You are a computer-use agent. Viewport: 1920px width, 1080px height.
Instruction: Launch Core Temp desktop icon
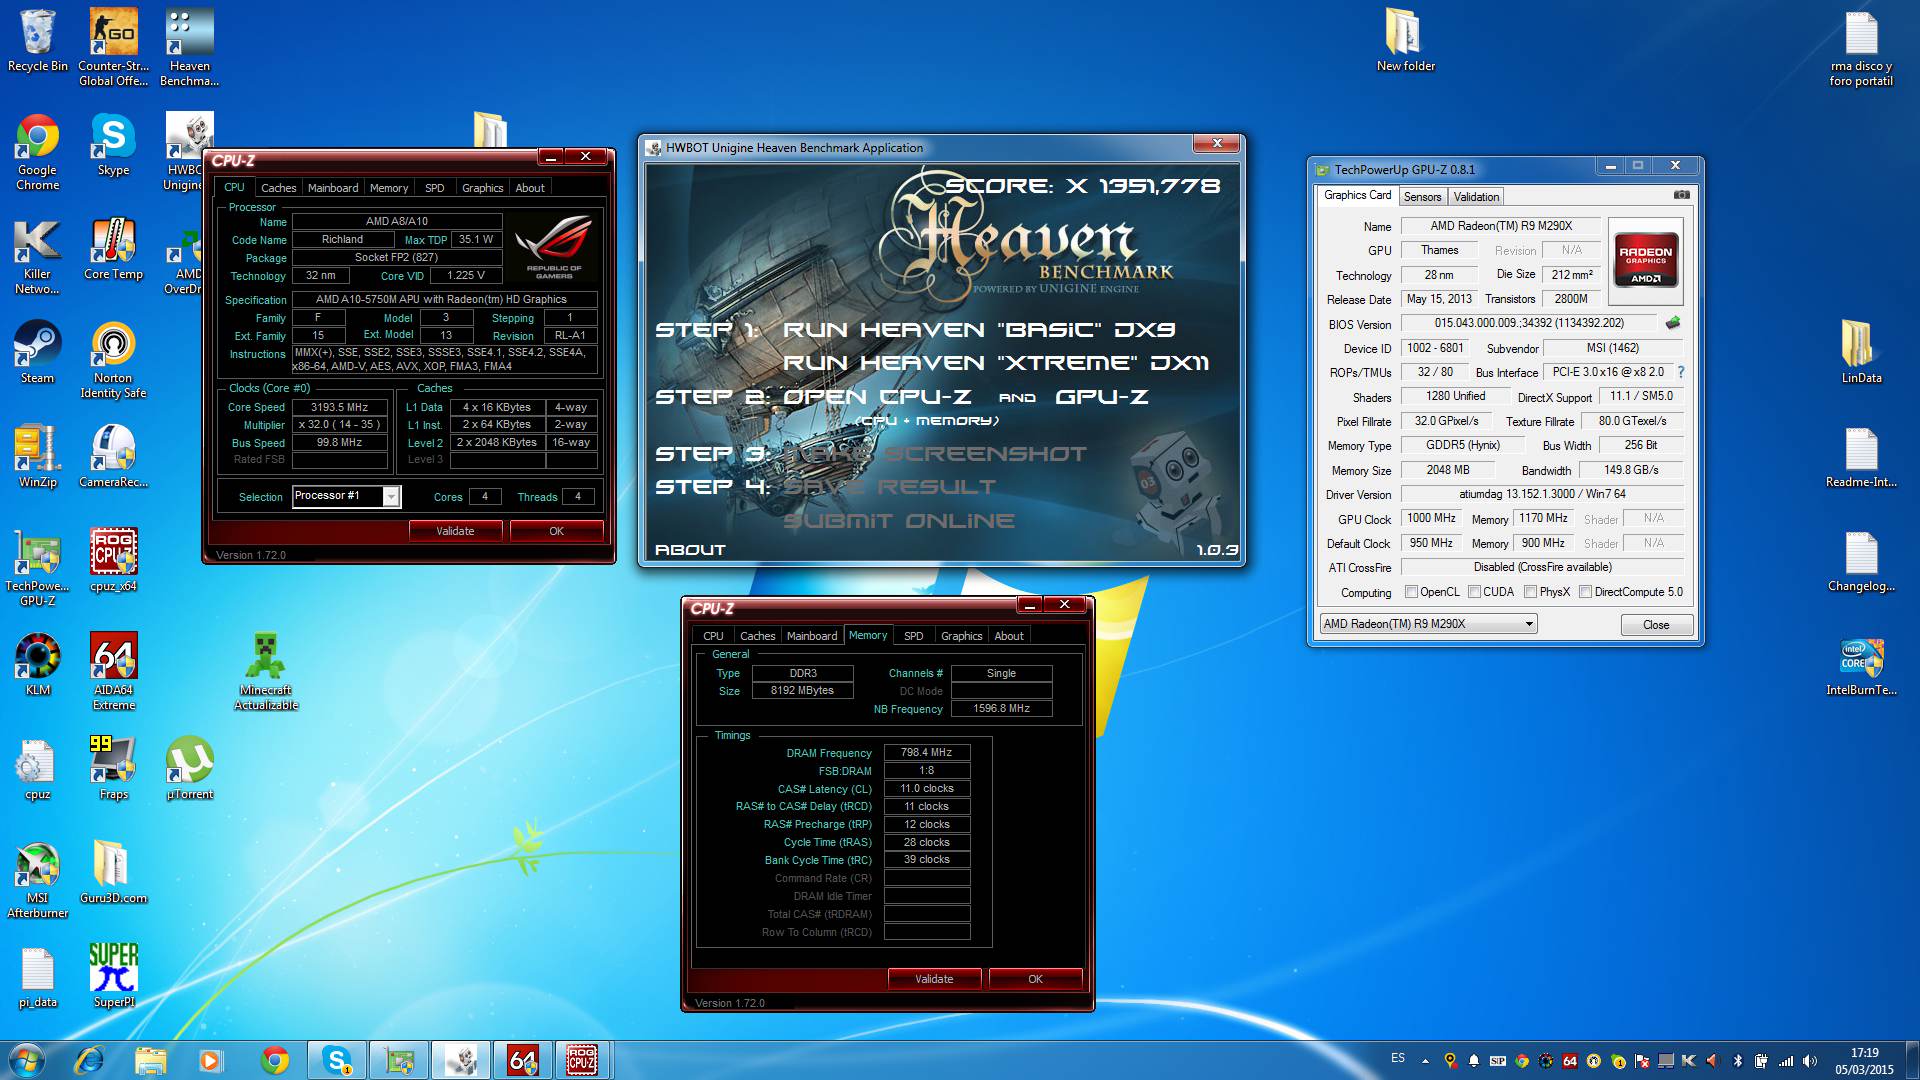(113, 249)
